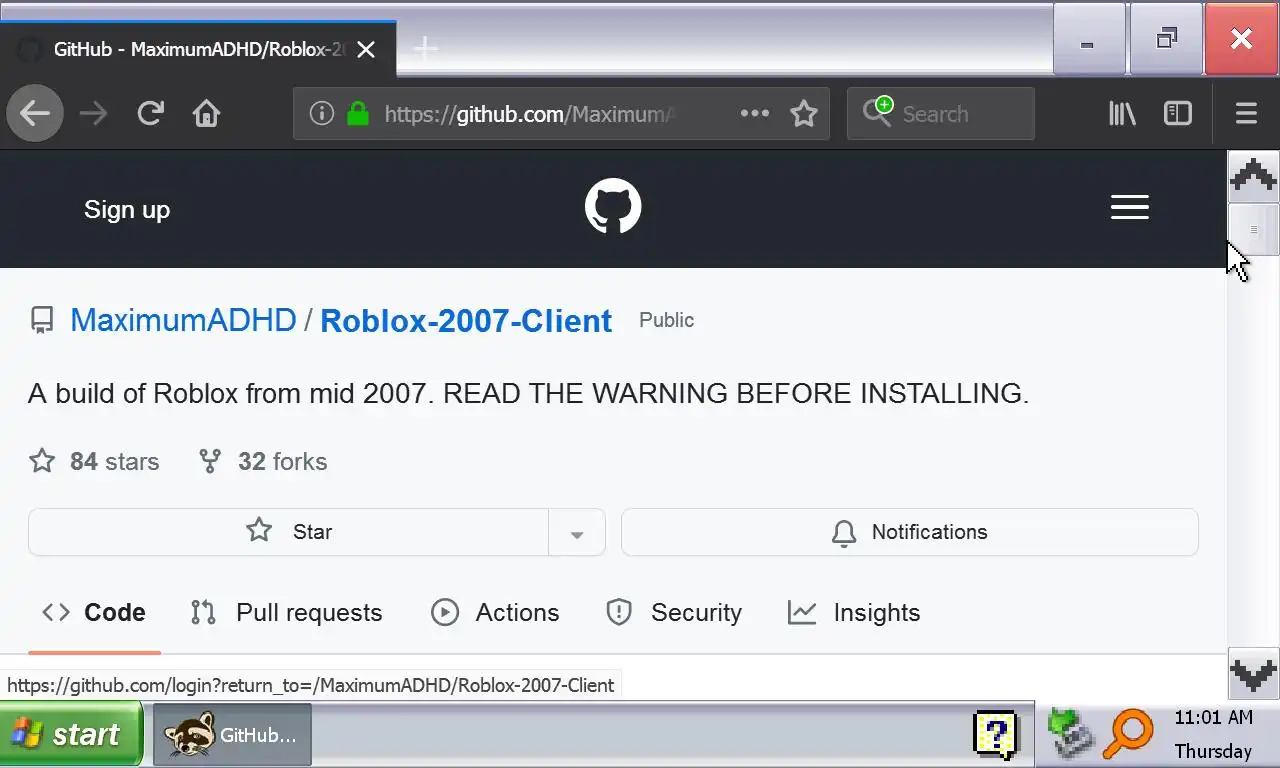1280x768 pixels.
Task: Open page actions three-dots menu
Action: point(755,113)
